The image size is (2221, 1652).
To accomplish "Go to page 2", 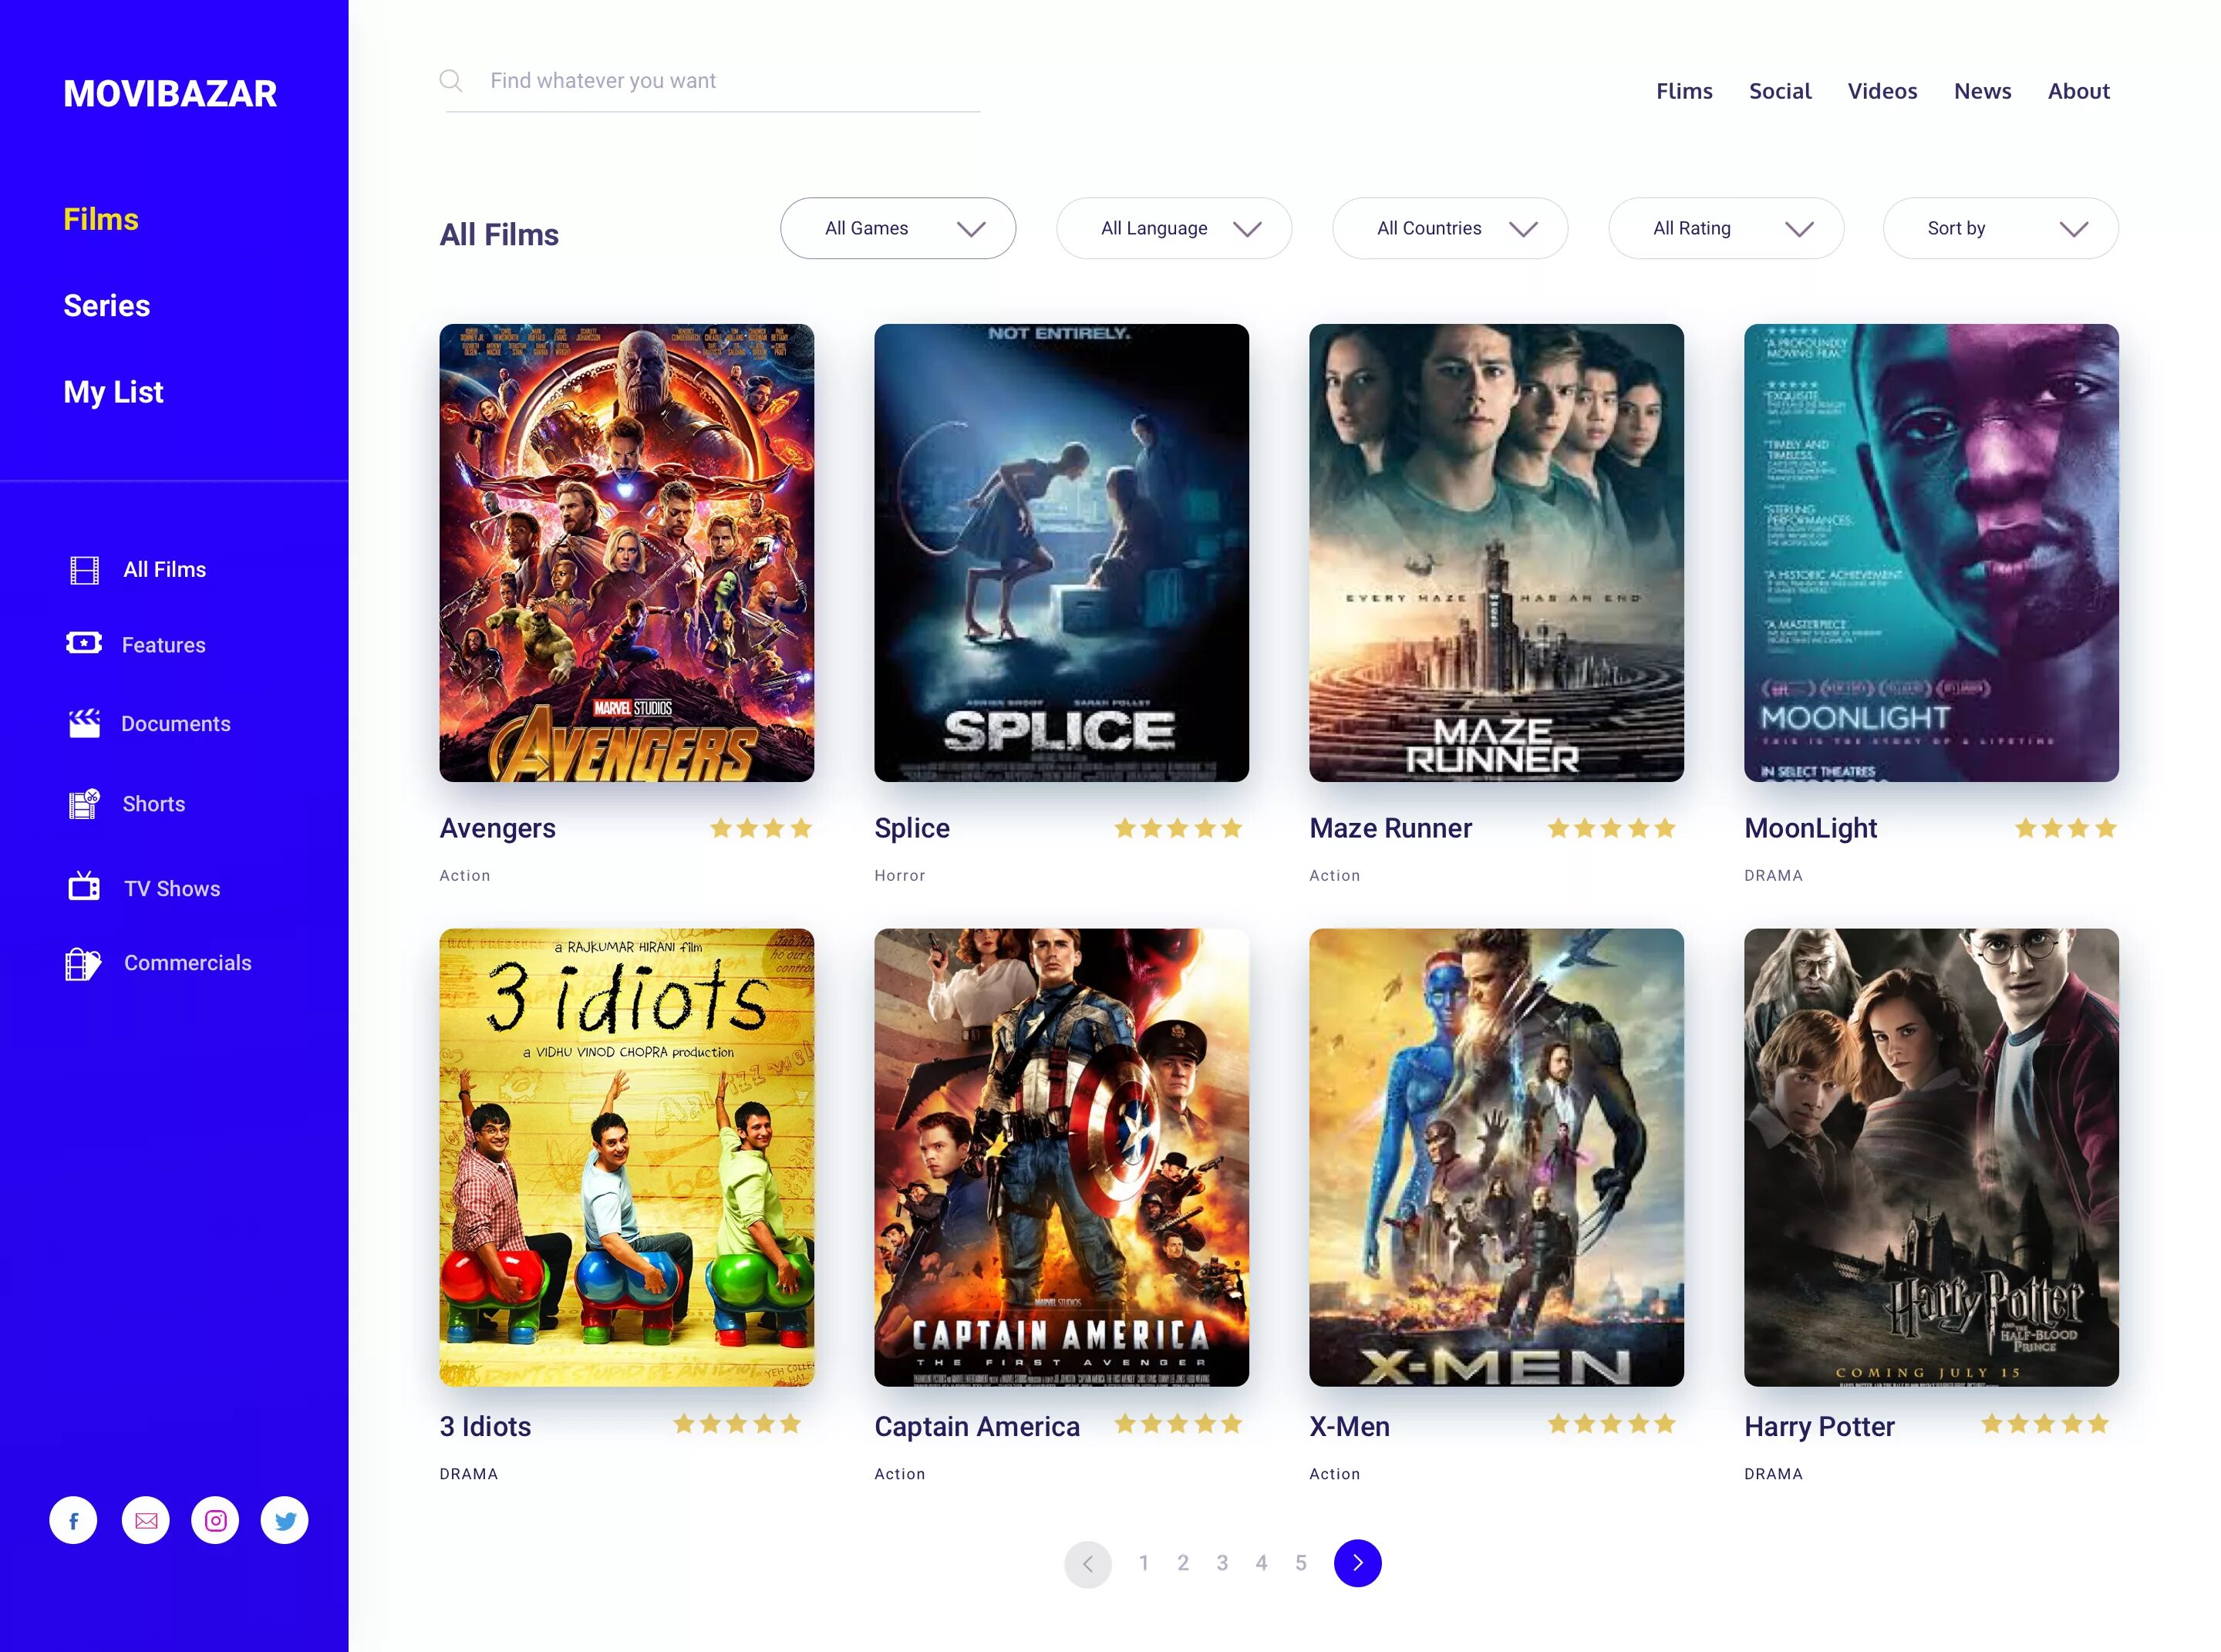I will click(x=1183, y=1563).
